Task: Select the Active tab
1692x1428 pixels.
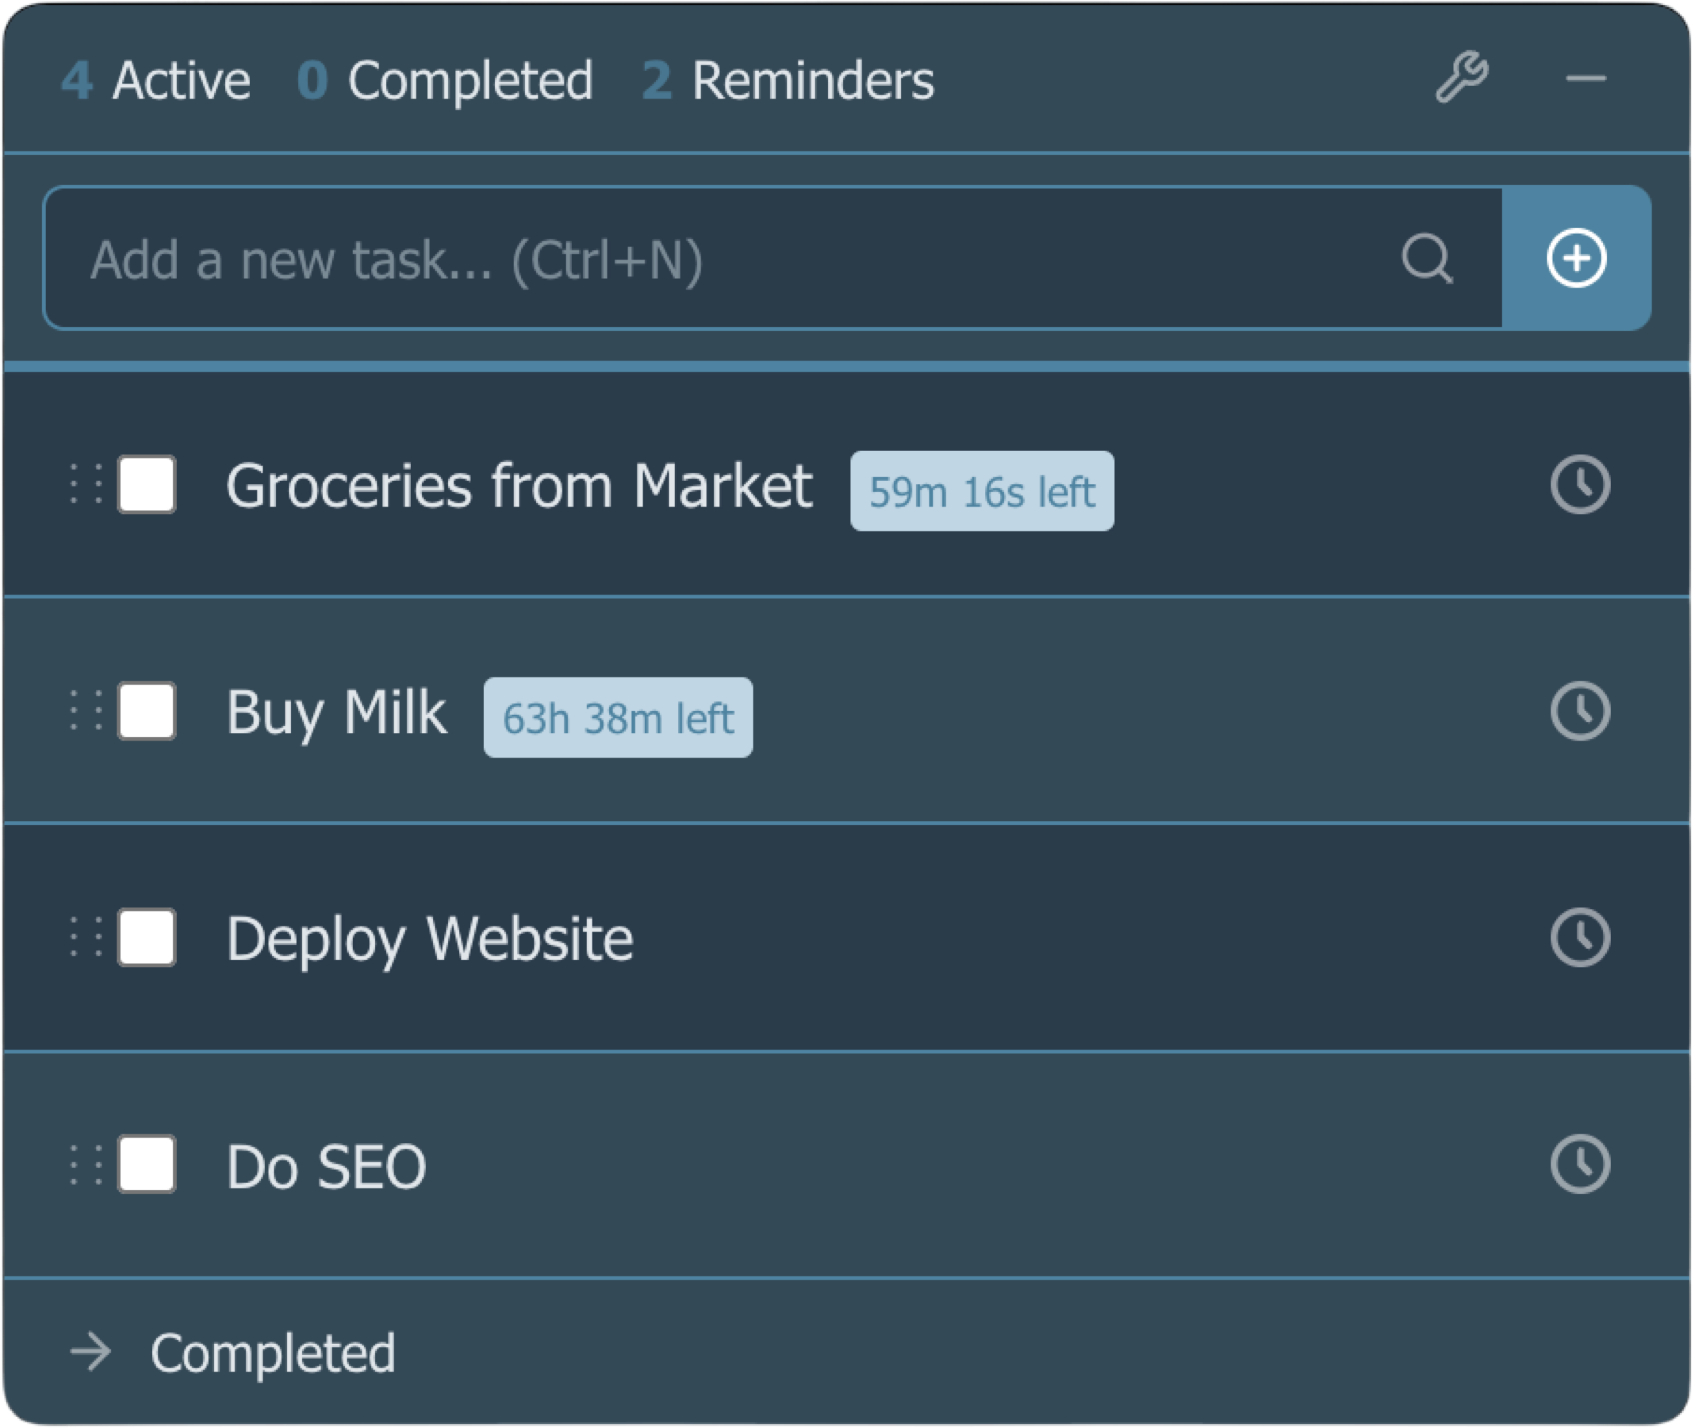Action: (156, 79)
